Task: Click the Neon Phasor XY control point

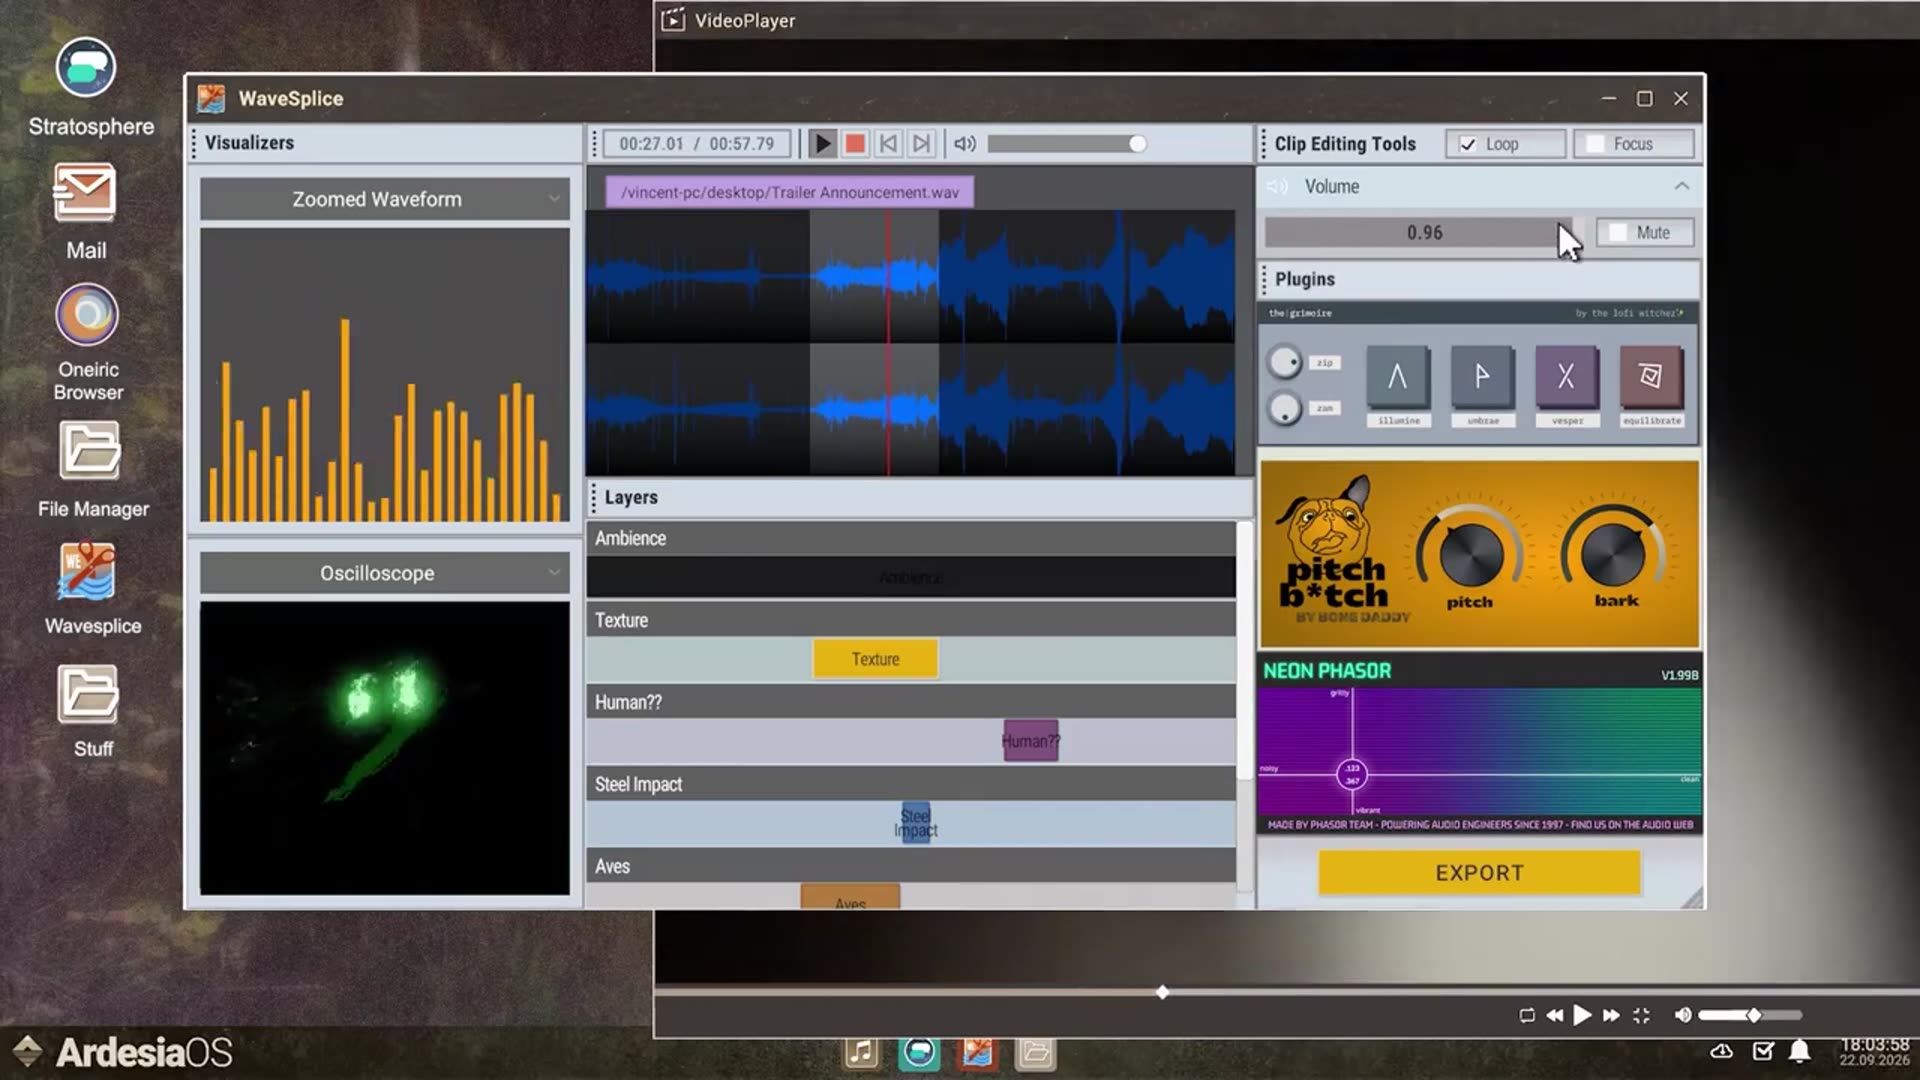Action: [x=1352, y=774]
